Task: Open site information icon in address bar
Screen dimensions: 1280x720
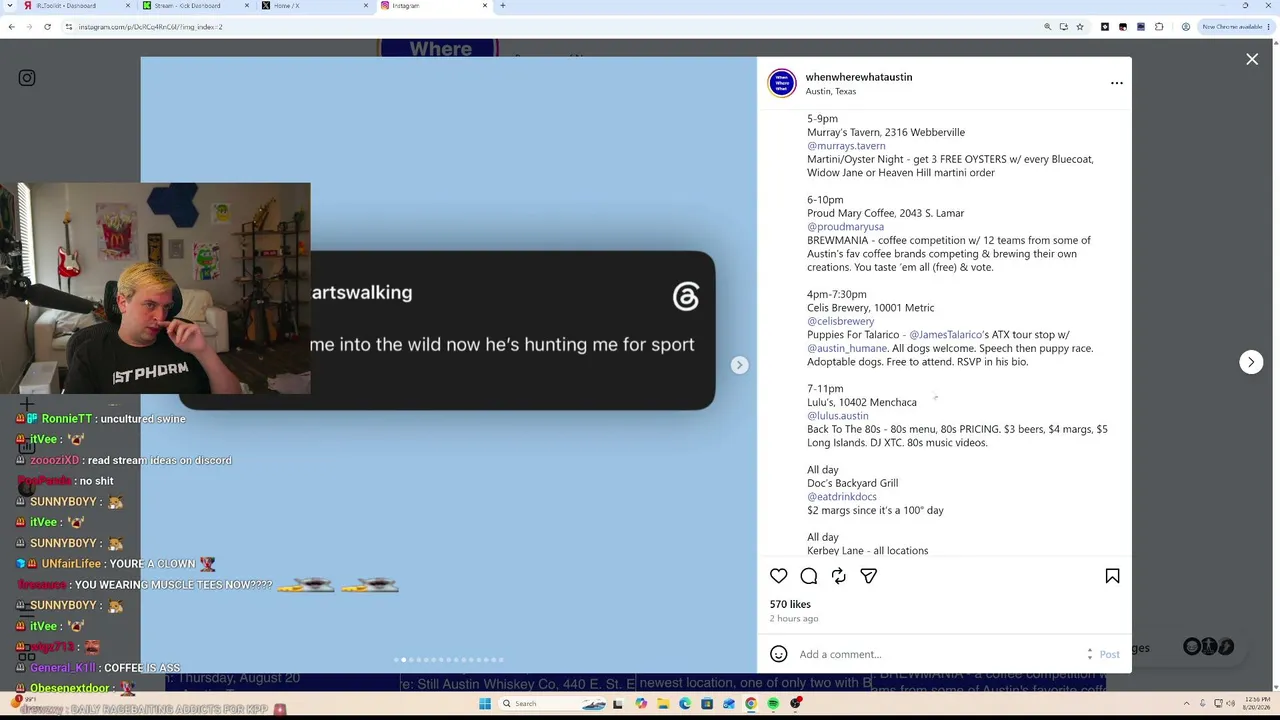Action: coord(68,27)
